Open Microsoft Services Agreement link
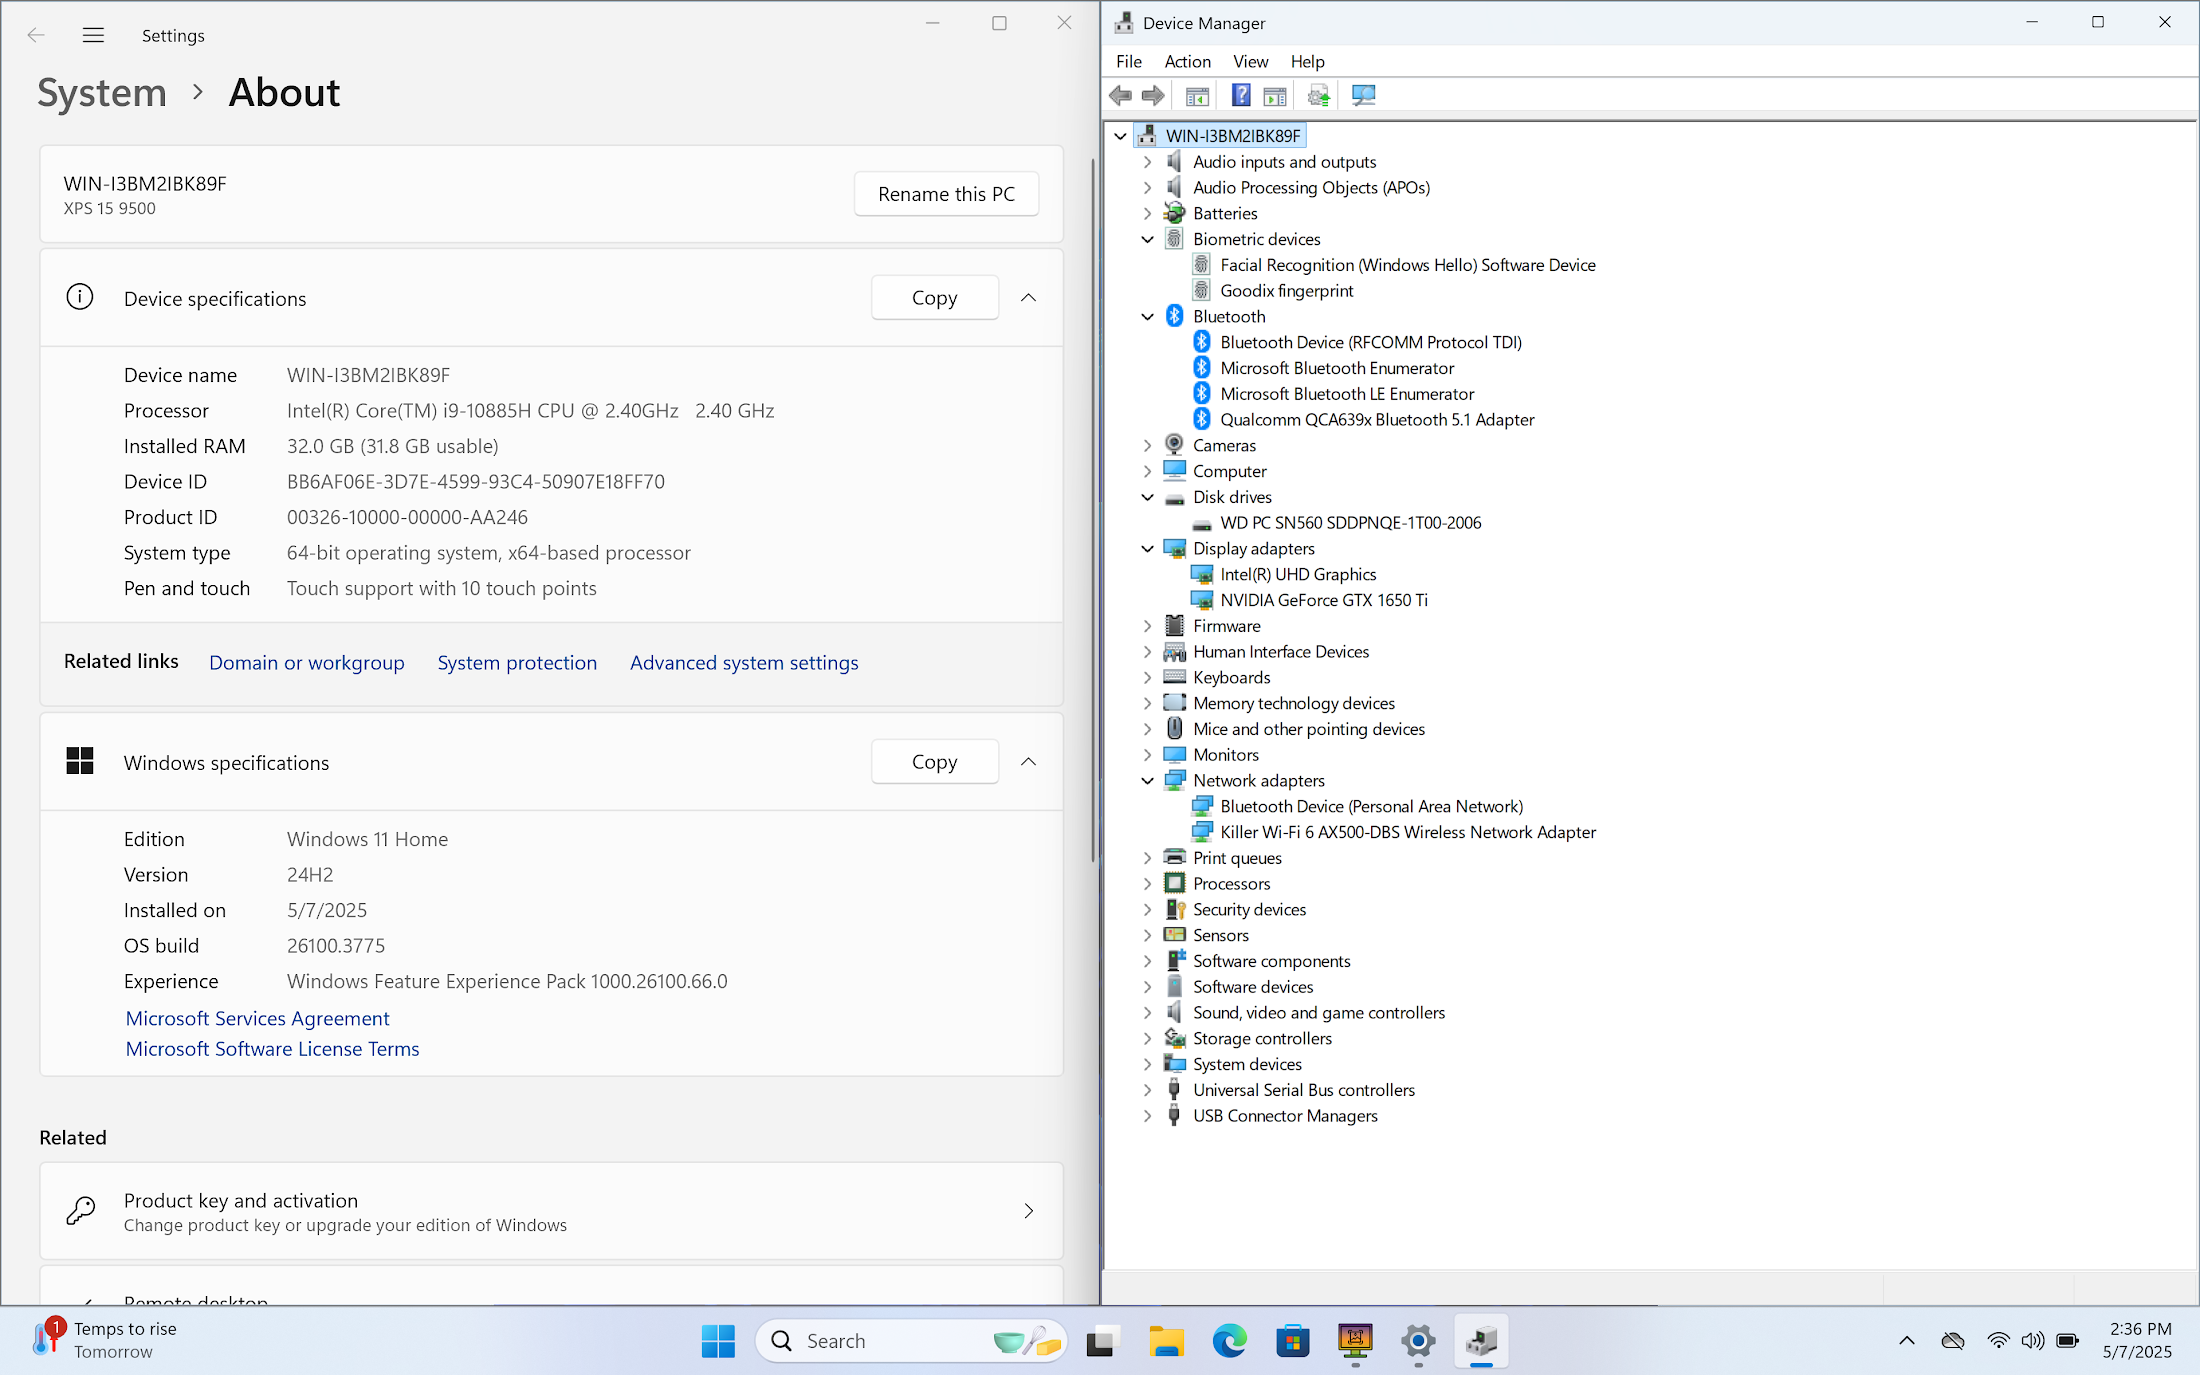Viewport: 2200px width, 1375px height. tap(257, 1019)
